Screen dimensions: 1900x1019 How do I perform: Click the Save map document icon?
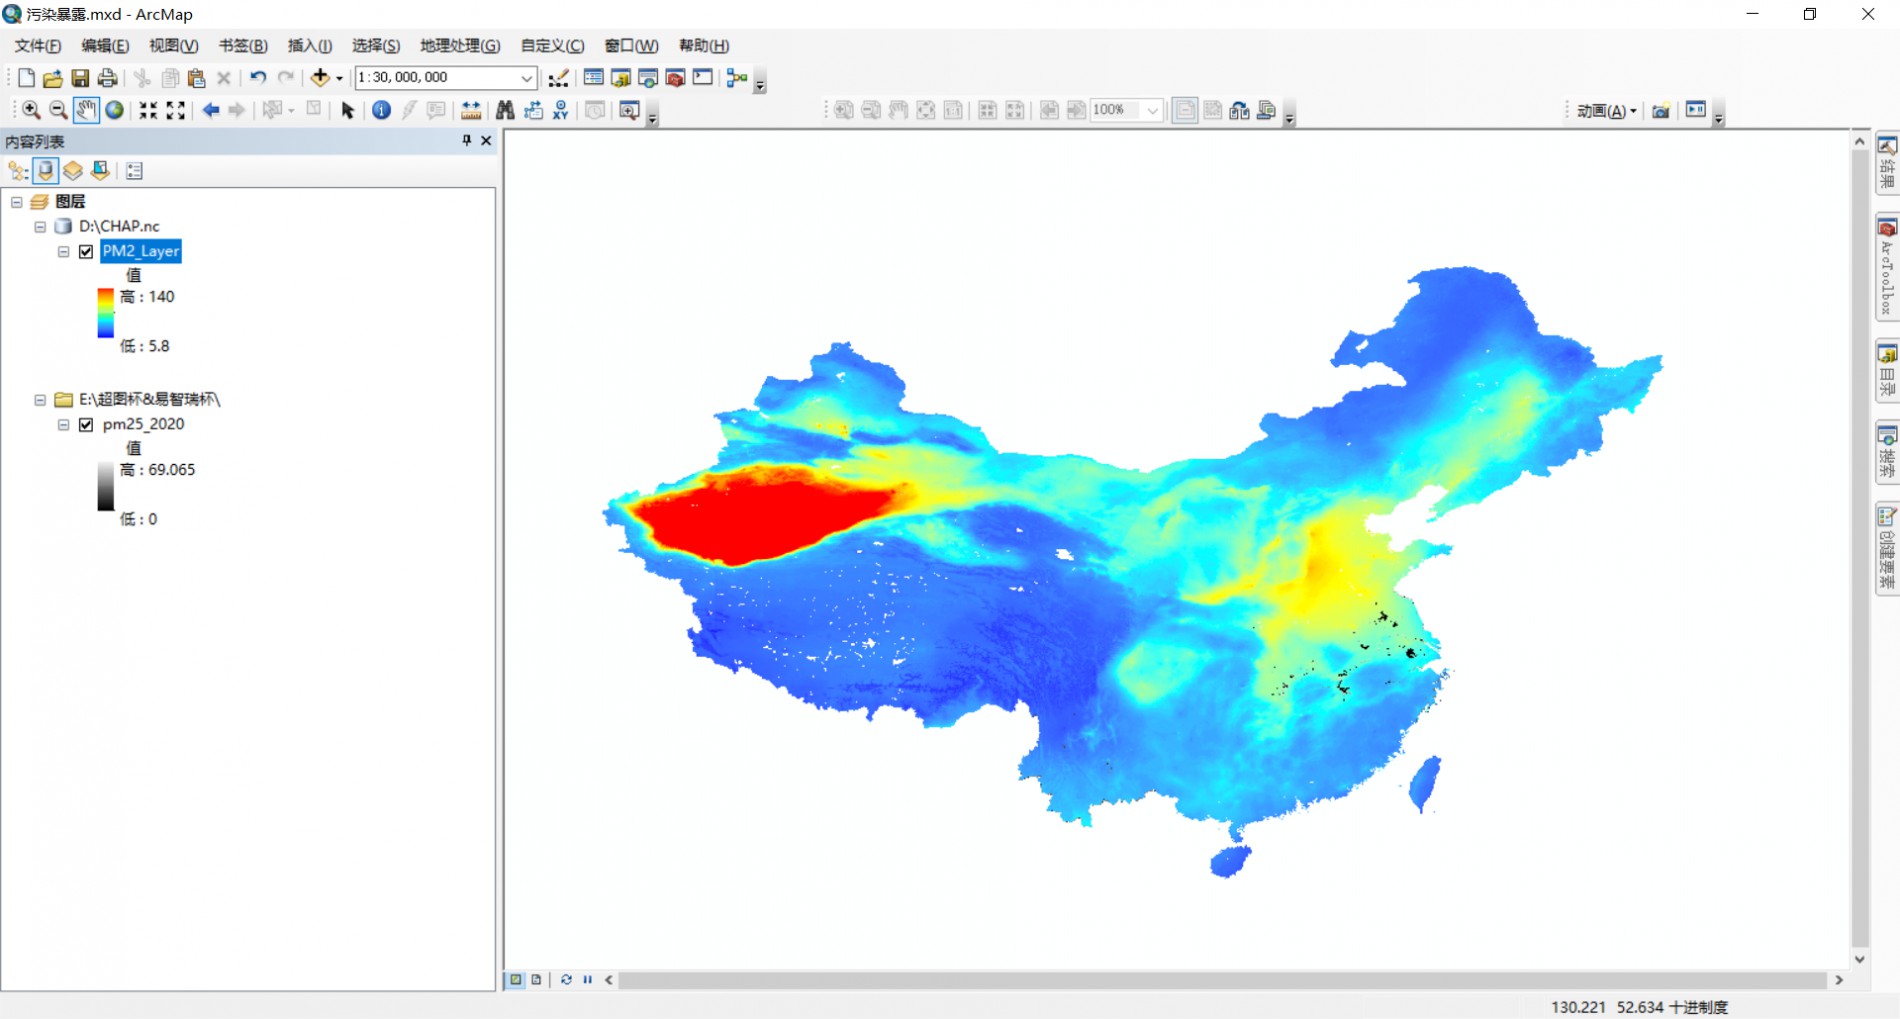(x=80, y=78)
